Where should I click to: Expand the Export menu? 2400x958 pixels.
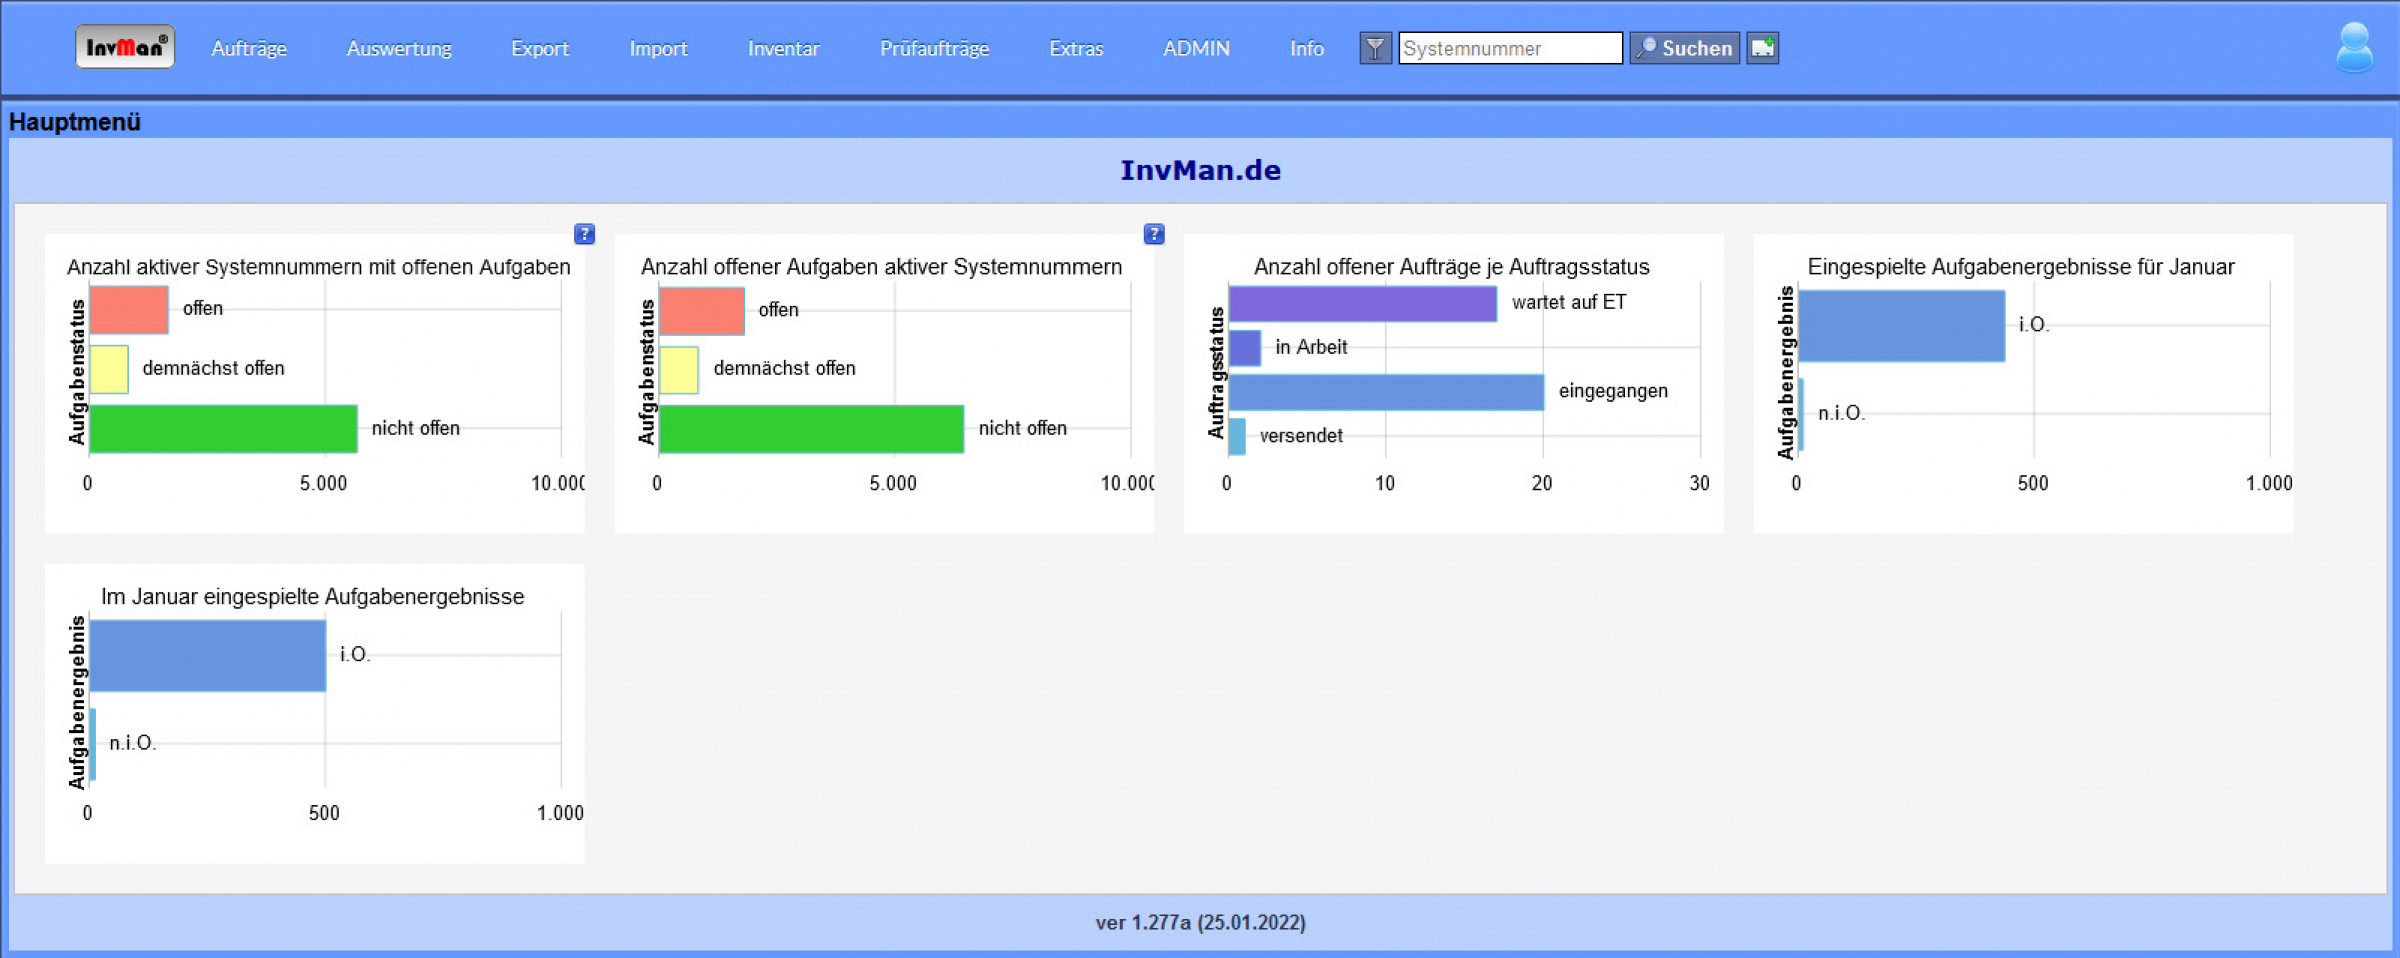(540, 48)
